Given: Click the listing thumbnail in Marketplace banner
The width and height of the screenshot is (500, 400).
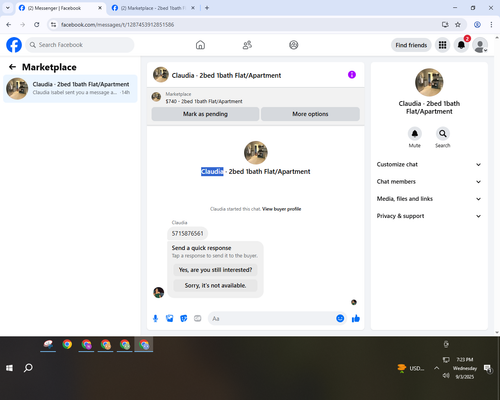Looking at the screenshot, I should point(156,97).
